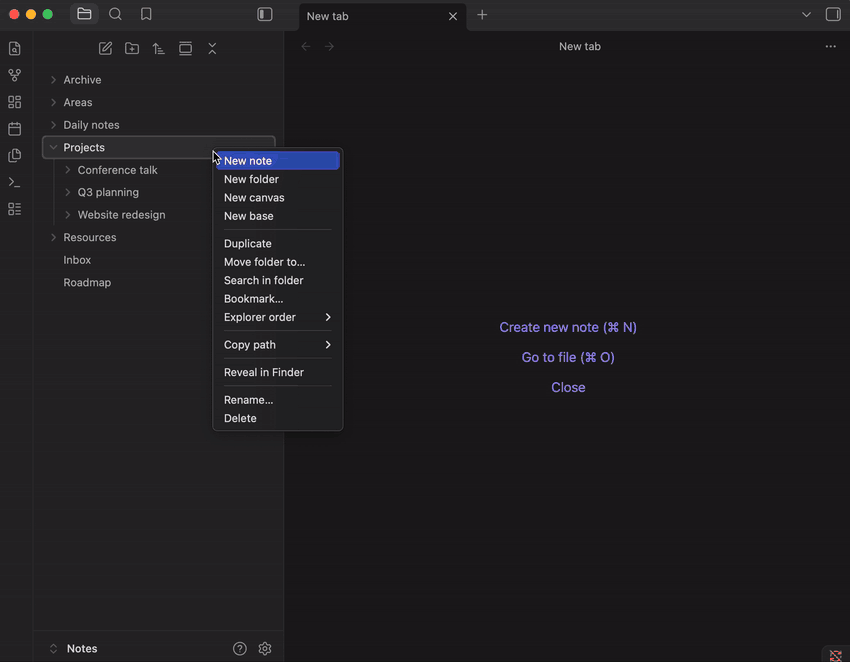Viewport: 850px width, 662px height.
Task: Choose Move folder to... option
Action: click(x=278, y=262)
